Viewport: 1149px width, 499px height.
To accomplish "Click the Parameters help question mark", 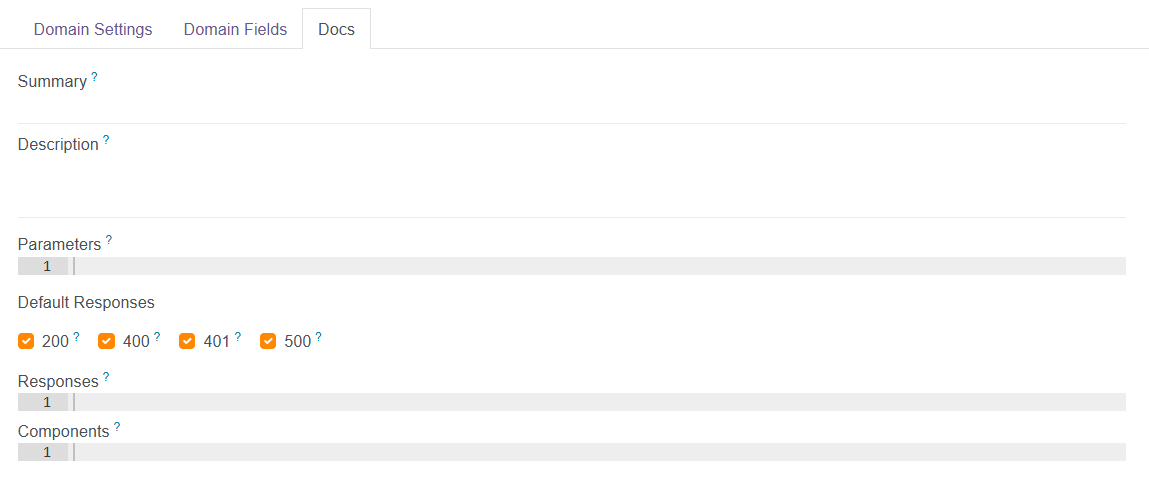I will click(109, 240).
